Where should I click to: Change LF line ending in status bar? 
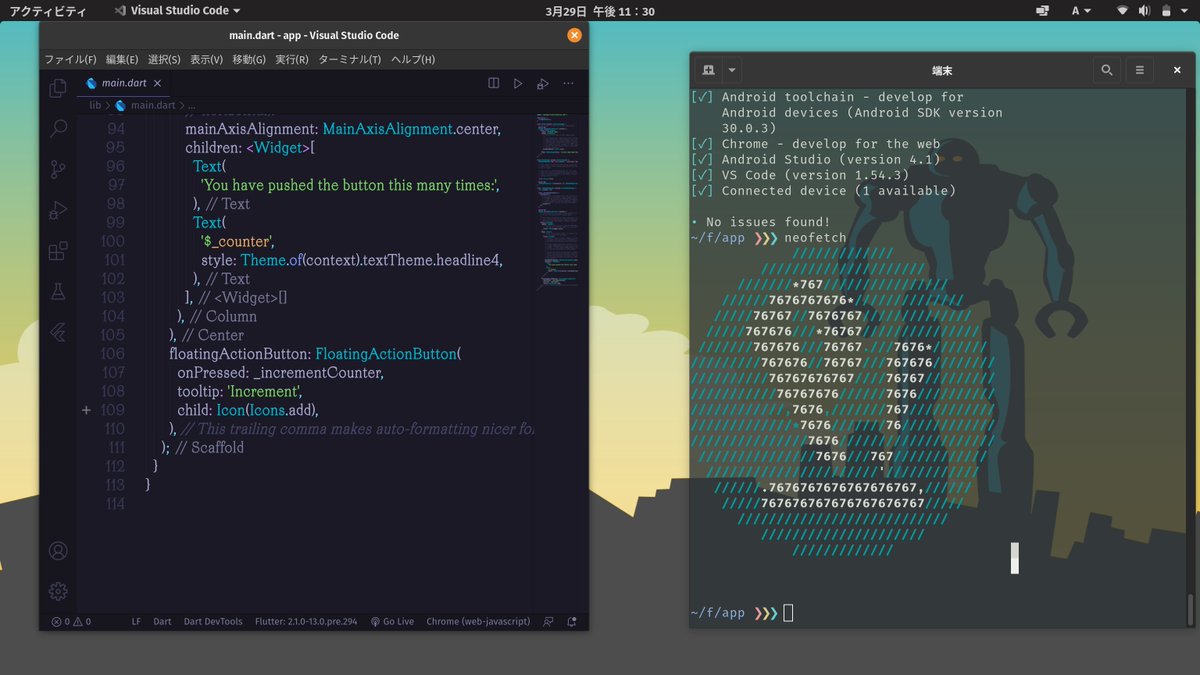pos(136,621)
